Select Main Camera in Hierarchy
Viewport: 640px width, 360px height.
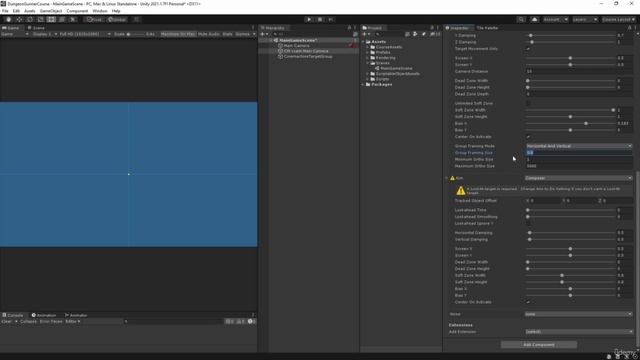pyautogui.click(x=296, y=46)
